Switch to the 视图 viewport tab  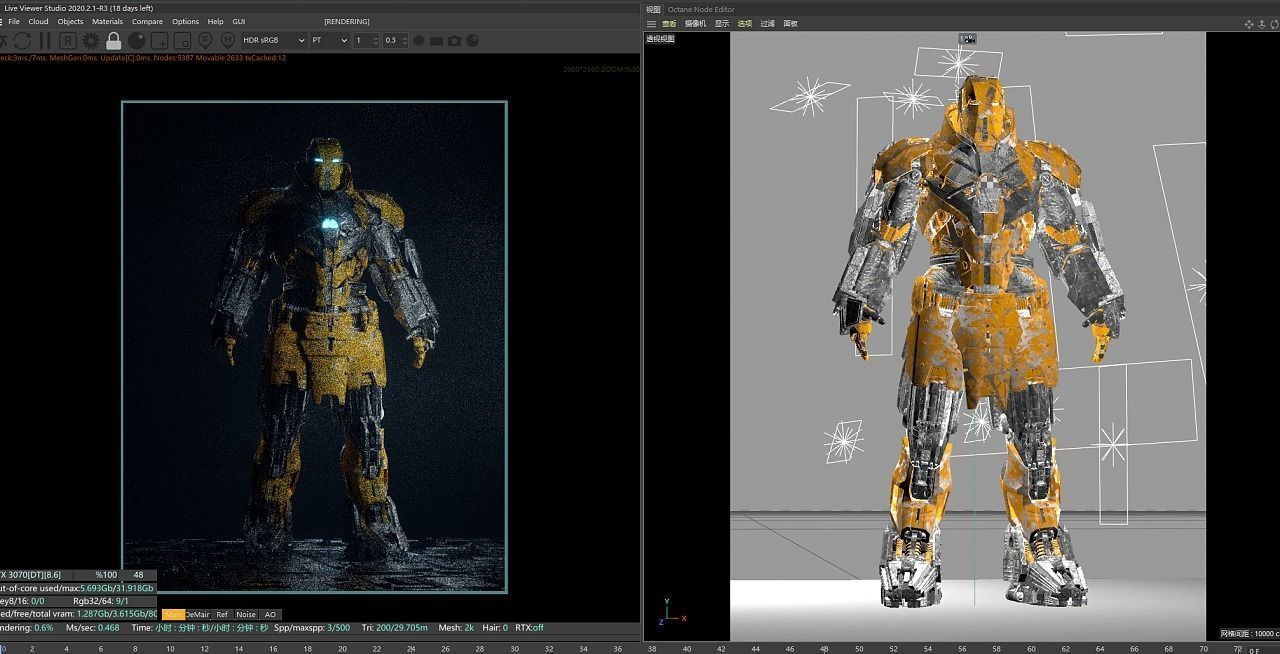coord(653,9)
